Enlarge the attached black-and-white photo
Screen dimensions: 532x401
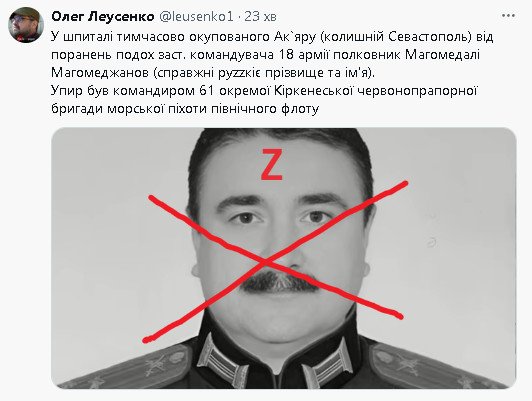[284, 258]
